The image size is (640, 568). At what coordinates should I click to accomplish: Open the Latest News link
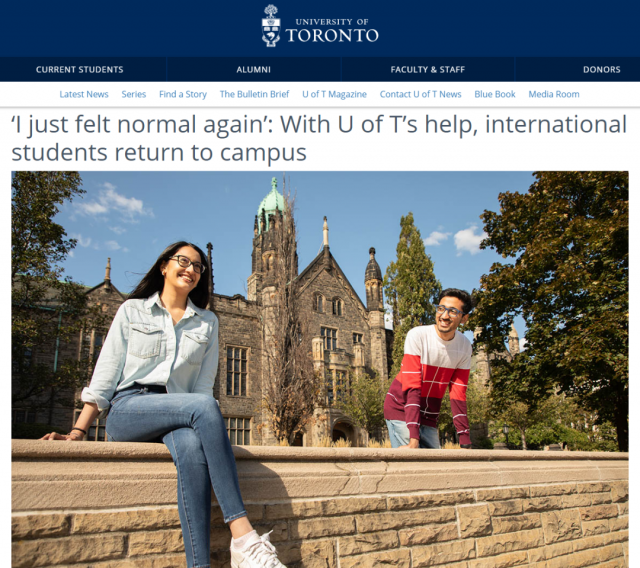click(x=84, y=94)
